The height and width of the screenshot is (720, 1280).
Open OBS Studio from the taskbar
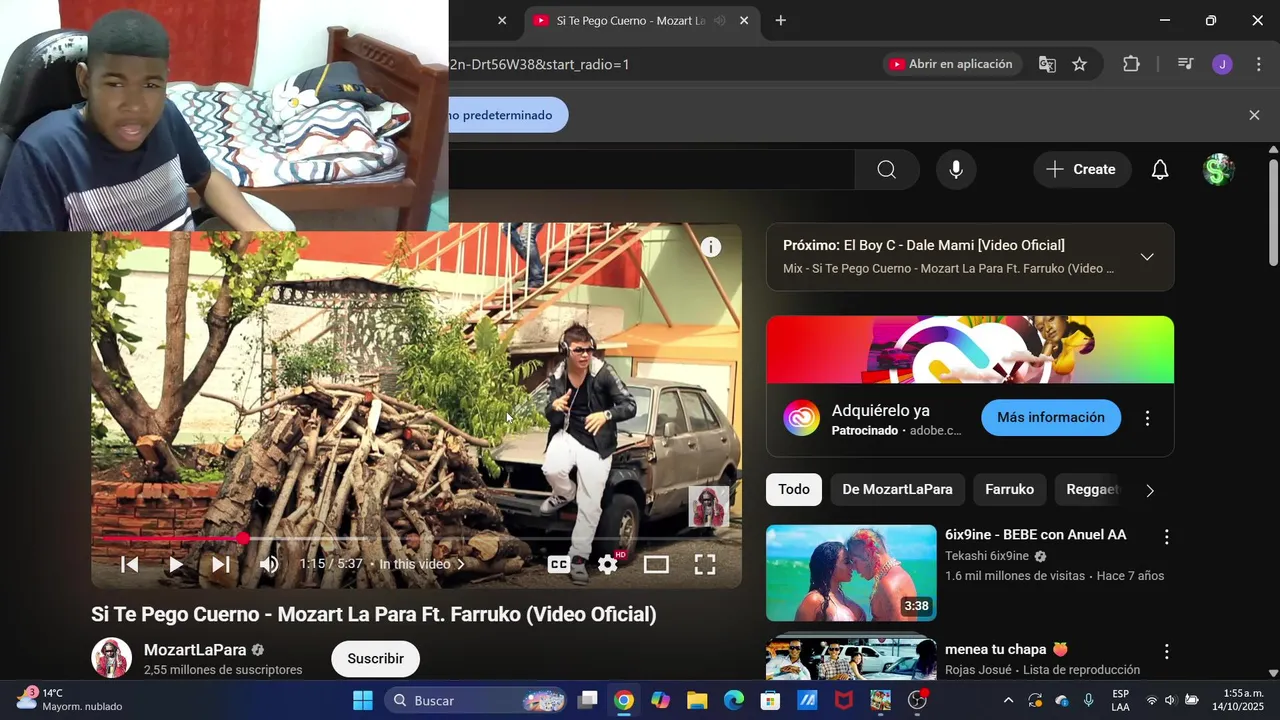917,700
